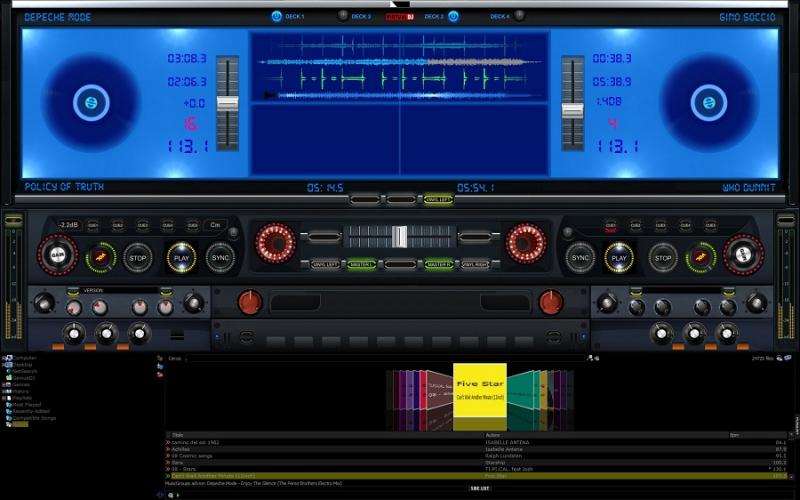The width and height of the screenshot is (800, 500).
Task: Click SYNC on the right deck
Action: (580, 258)
